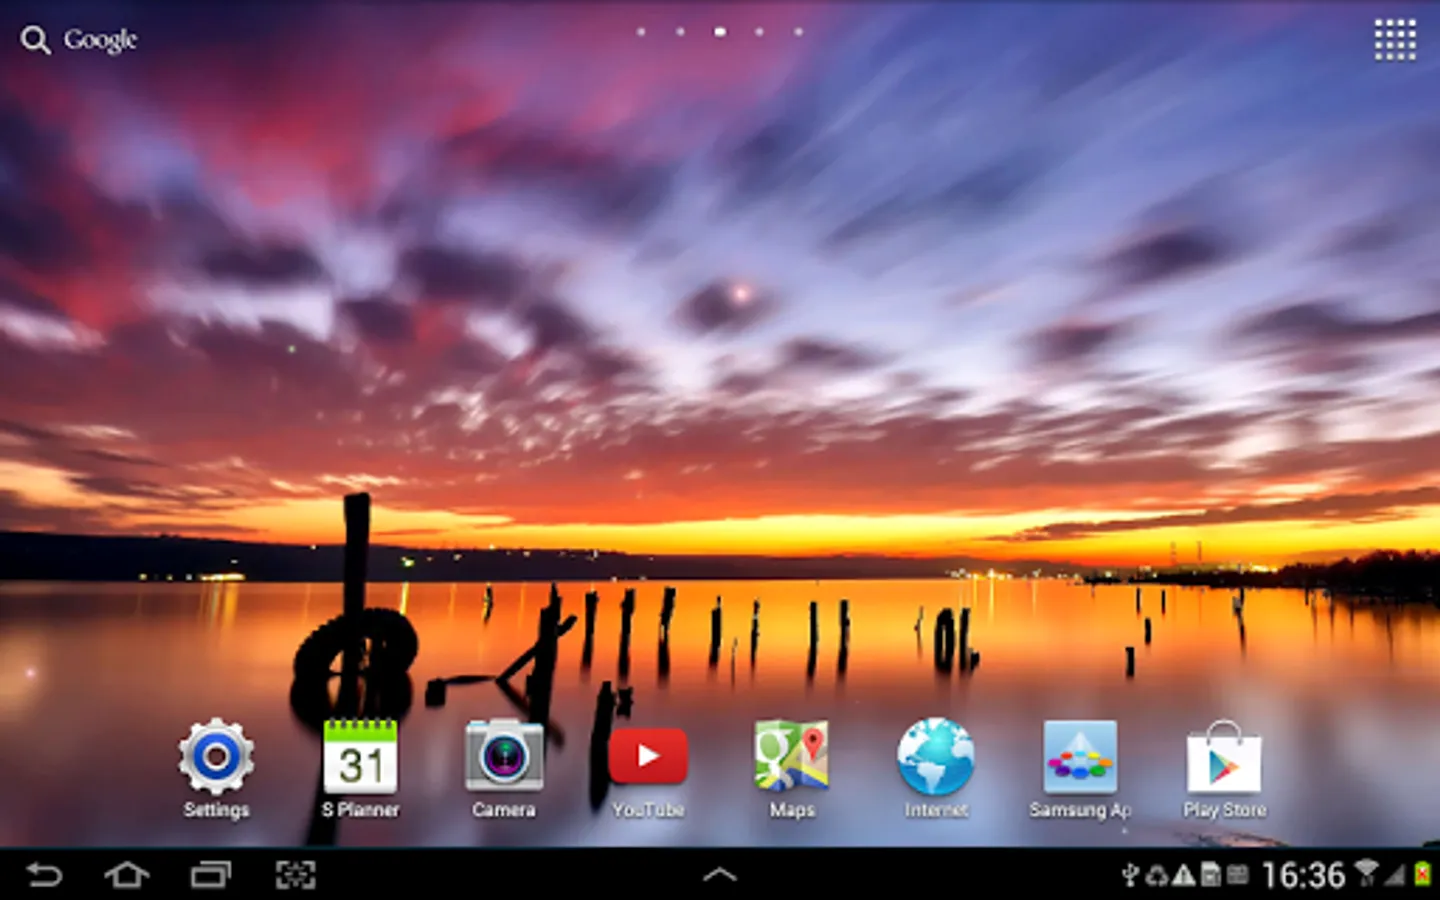
Task: Open the Samsung Apps store
Action: point(1080,768)
